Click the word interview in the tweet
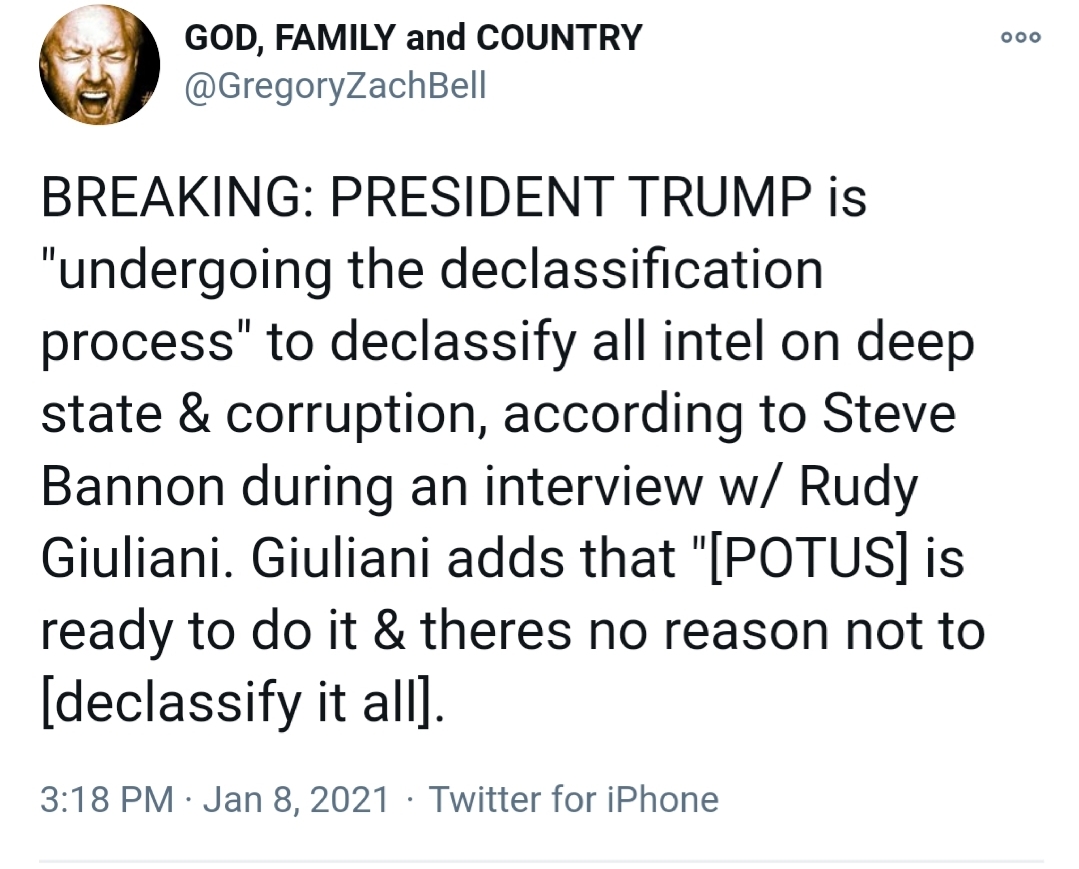The height and width of the screenshot is (869, 1079). pos(593,486)
